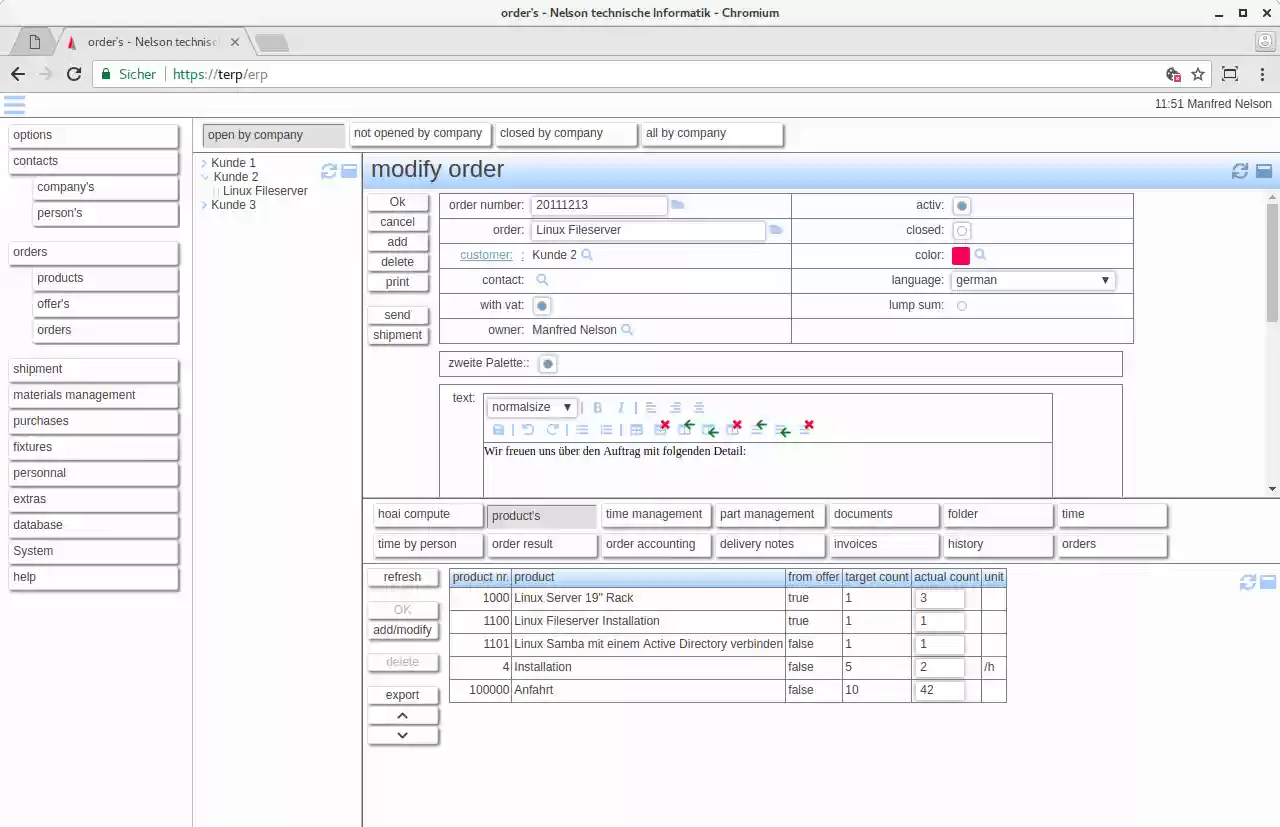Insert a table using the table icon
Screen dimensions: 1280x827
click(637, 429)
